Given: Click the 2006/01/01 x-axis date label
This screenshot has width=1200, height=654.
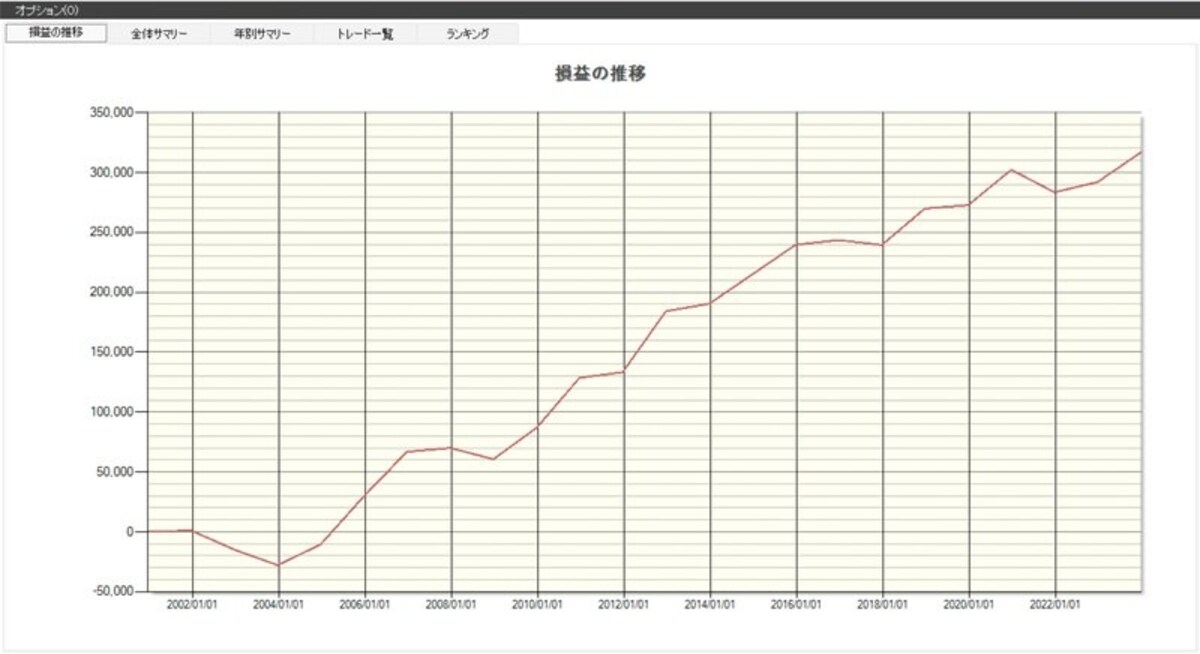Looking at the screenshot, I should pos(365,605).
